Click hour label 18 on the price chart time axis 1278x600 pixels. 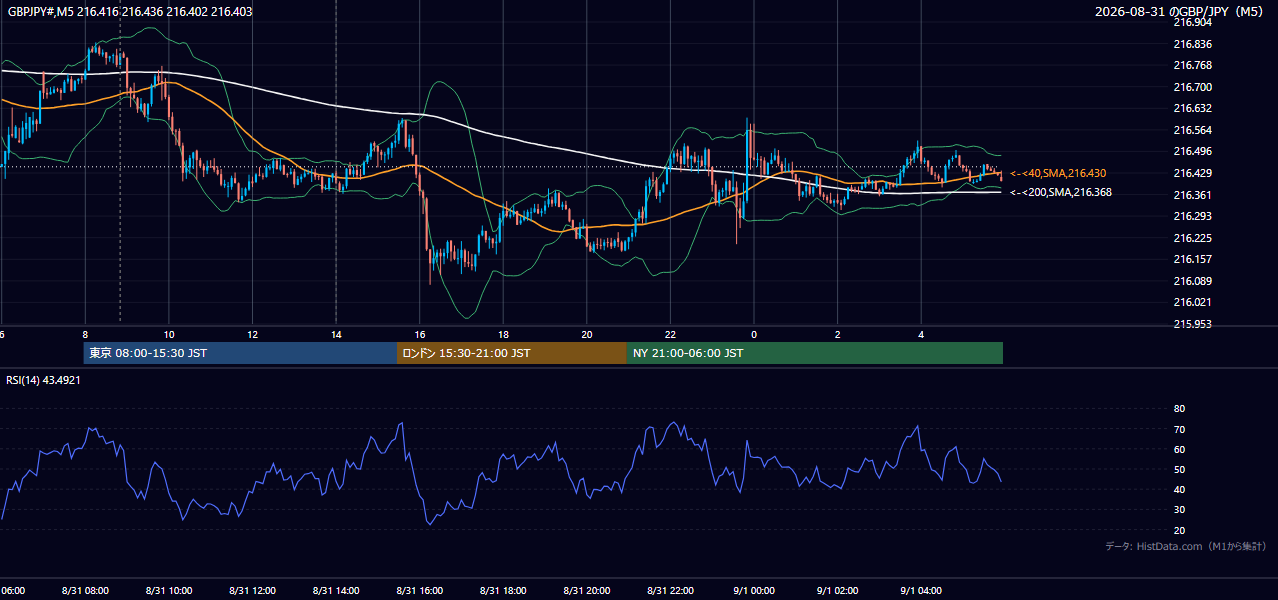point(503,334)
